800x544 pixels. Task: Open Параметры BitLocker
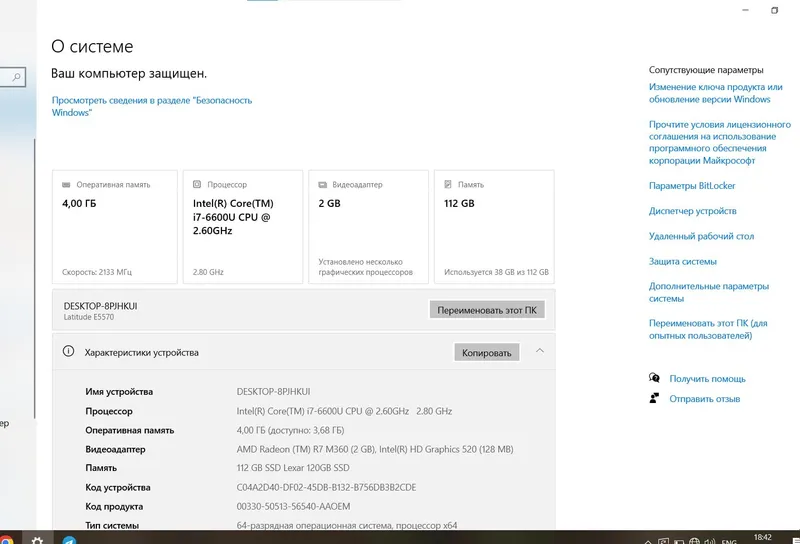pos(692,186)
